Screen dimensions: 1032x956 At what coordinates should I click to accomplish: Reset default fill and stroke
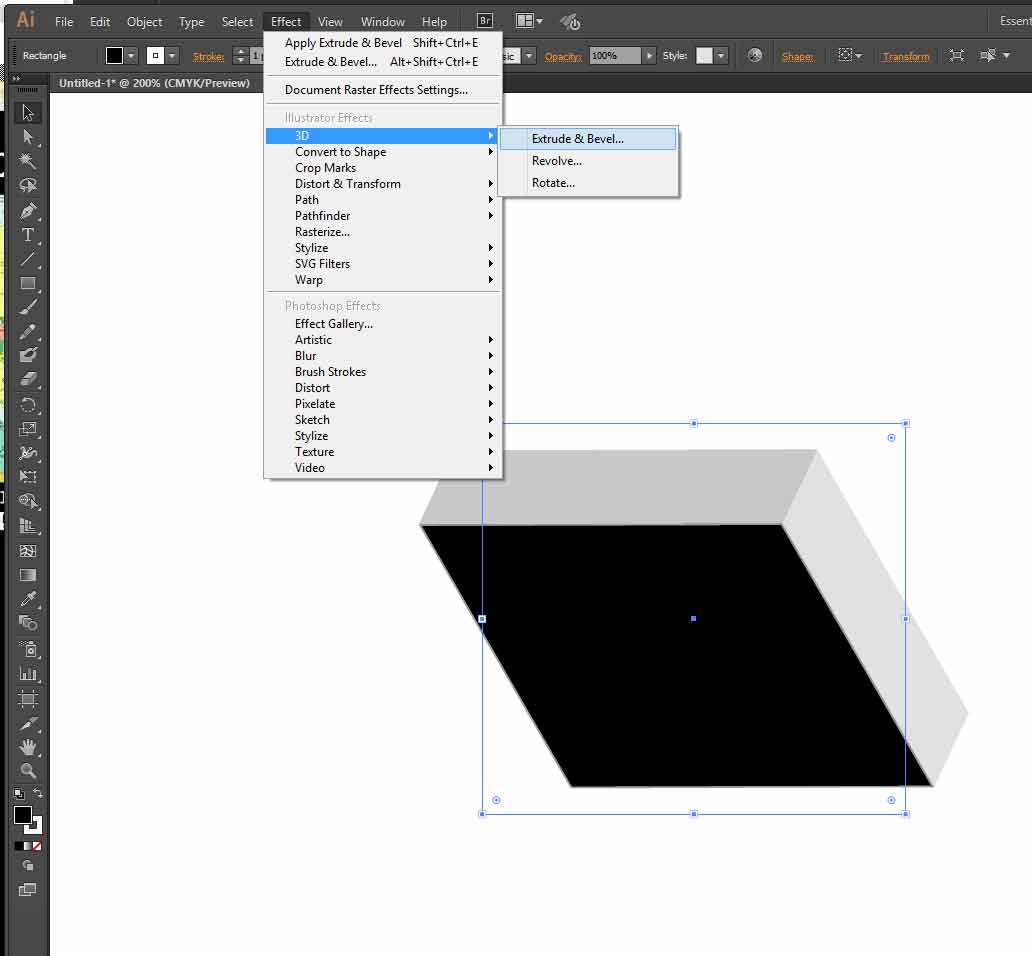pyautogui.click(x=18, y=794)
